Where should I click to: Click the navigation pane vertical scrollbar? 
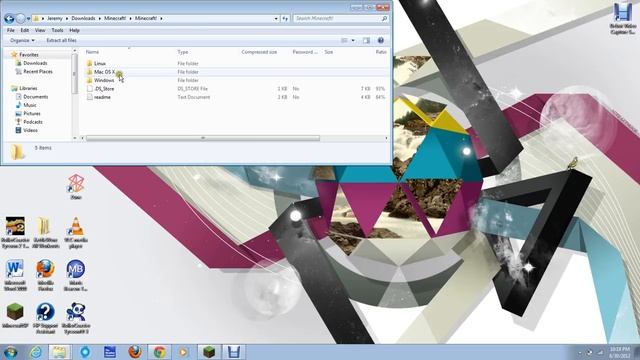pyautogui.click(x=75, y=73)
